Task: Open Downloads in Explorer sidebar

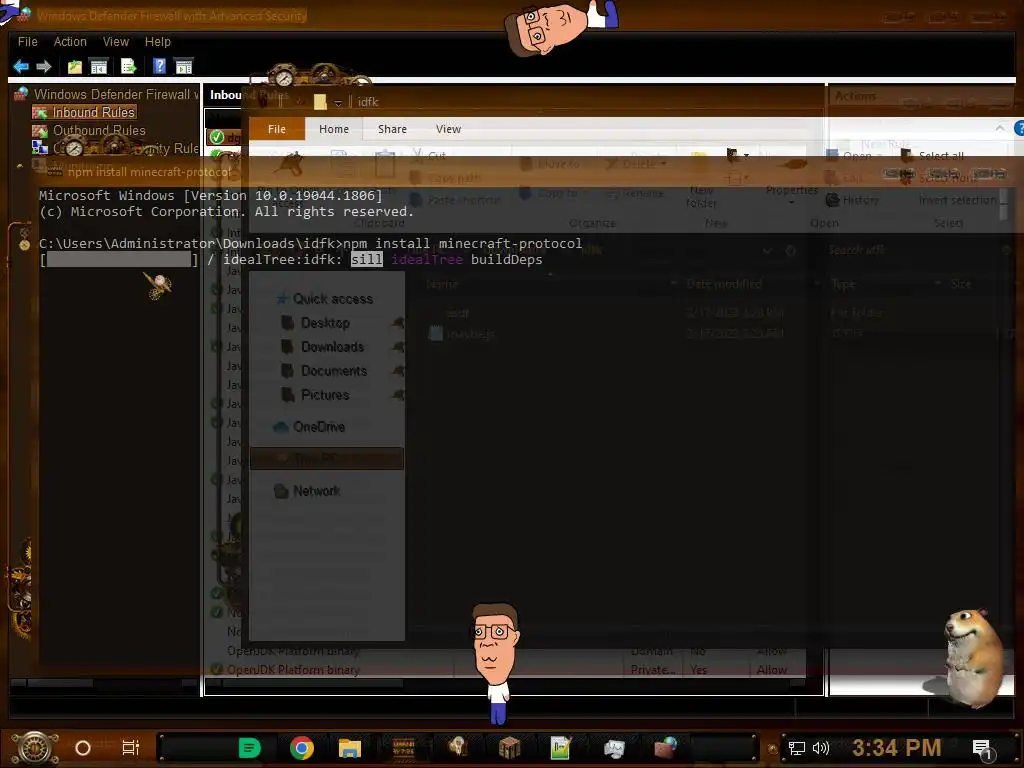Action: pyautogui.click(x=323, y=347)
